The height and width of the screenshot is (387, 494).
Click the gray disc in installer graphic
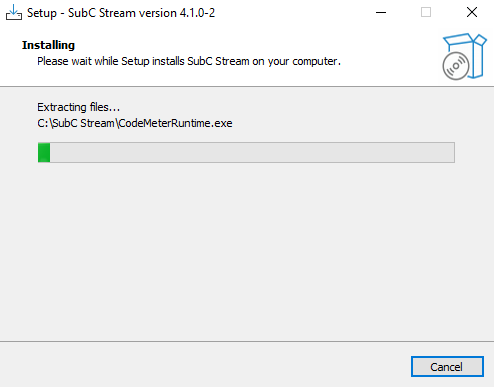(456, 66)
